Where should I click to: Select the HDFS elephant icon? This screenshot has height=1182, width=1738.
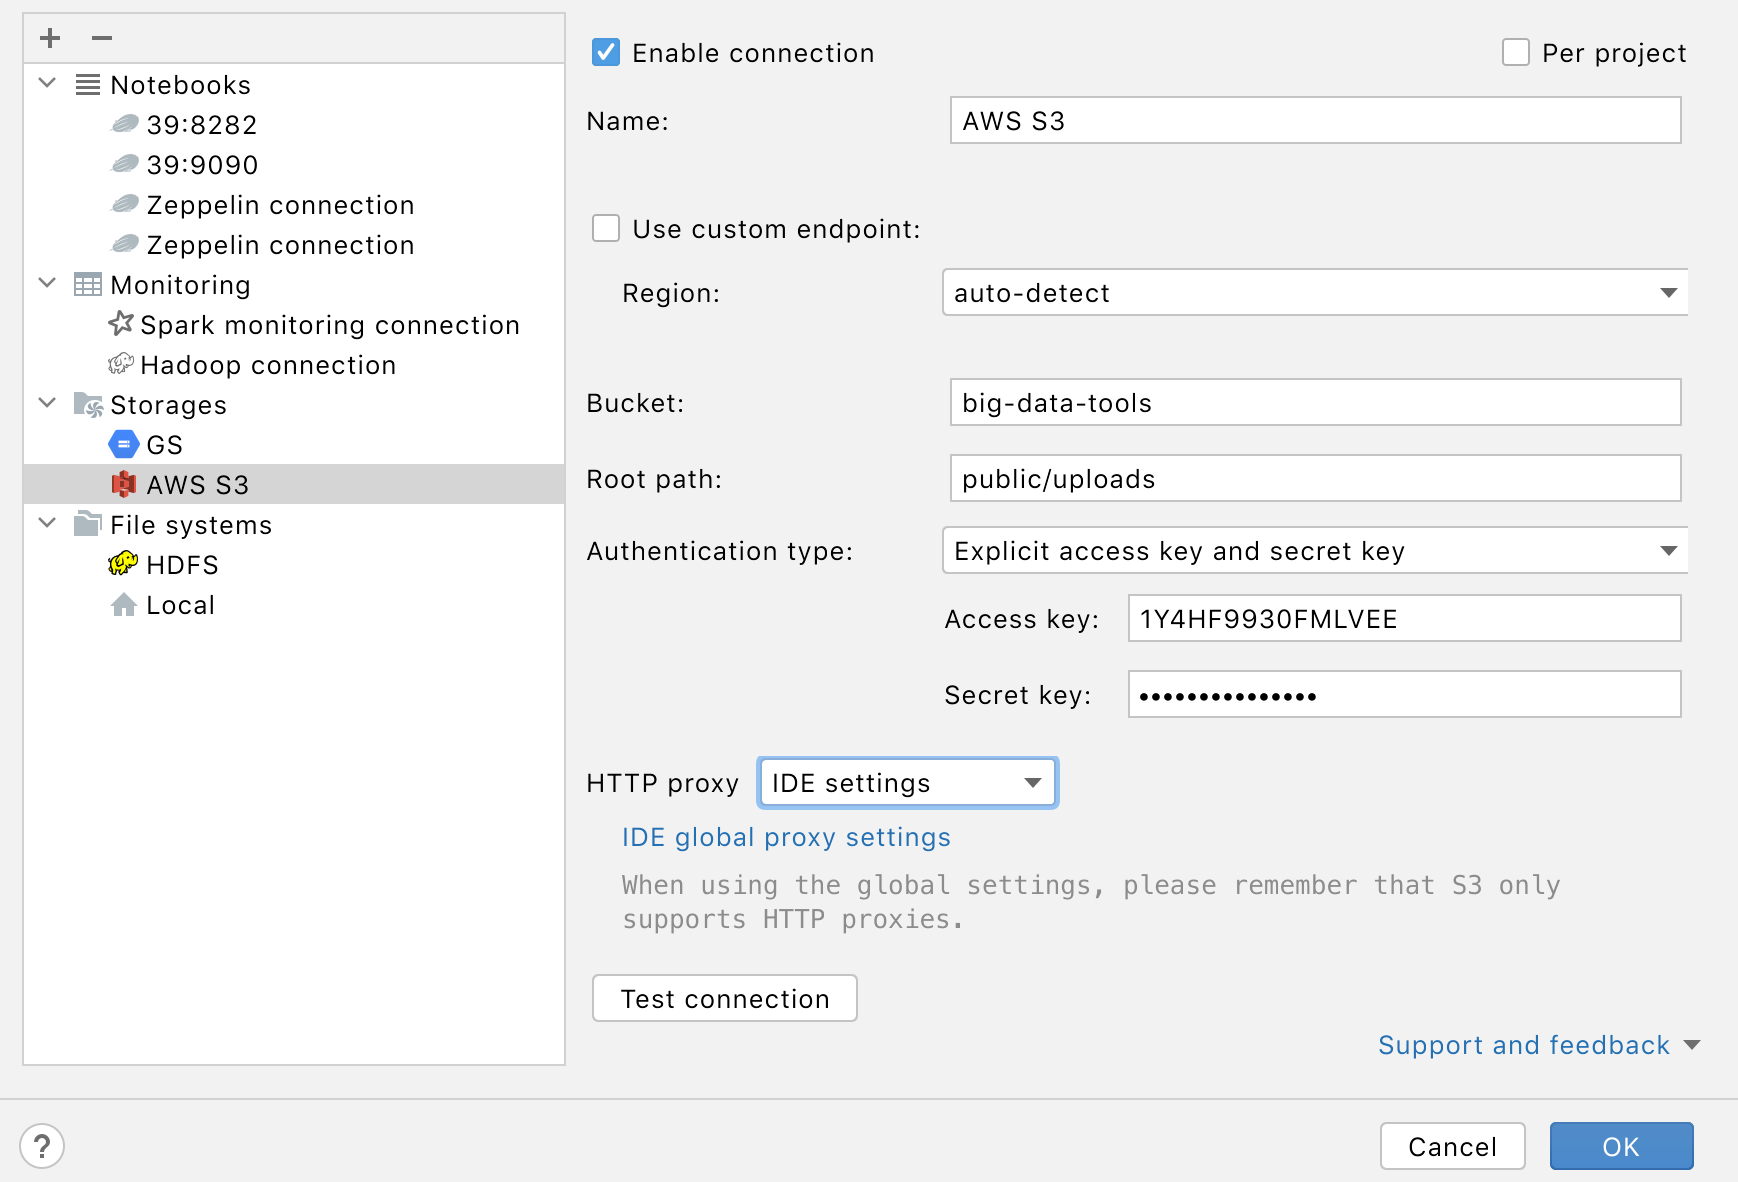pos(121,564)
